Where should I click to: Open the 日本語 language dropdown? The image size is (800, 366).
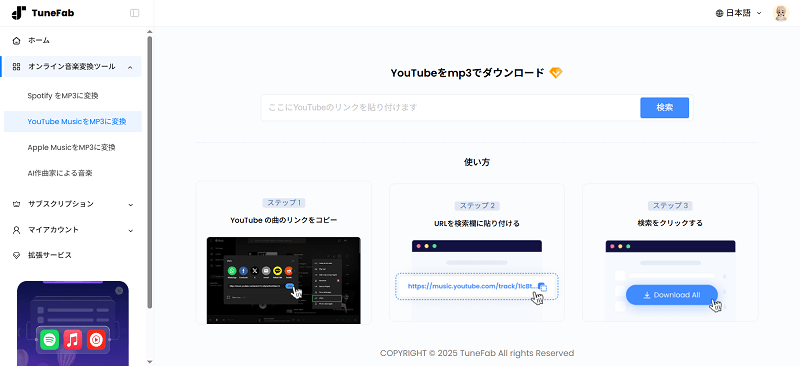coord(739,13)
